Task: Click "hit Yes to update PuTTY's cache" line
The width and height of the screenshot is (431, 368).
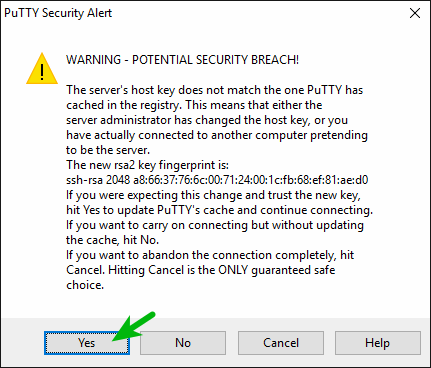Action: pyautogui.click(x=219, y=210)
